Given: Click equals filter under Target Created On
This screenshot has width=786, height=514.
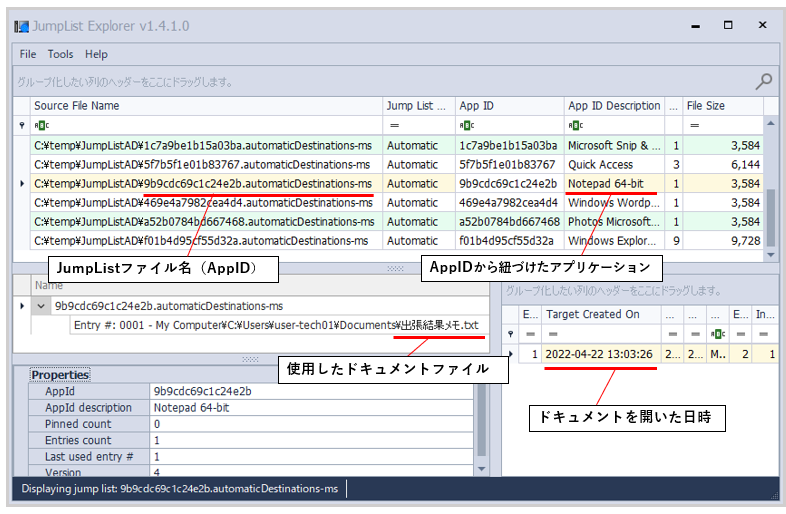Looking at the screenshot, I should pos(553,334).
